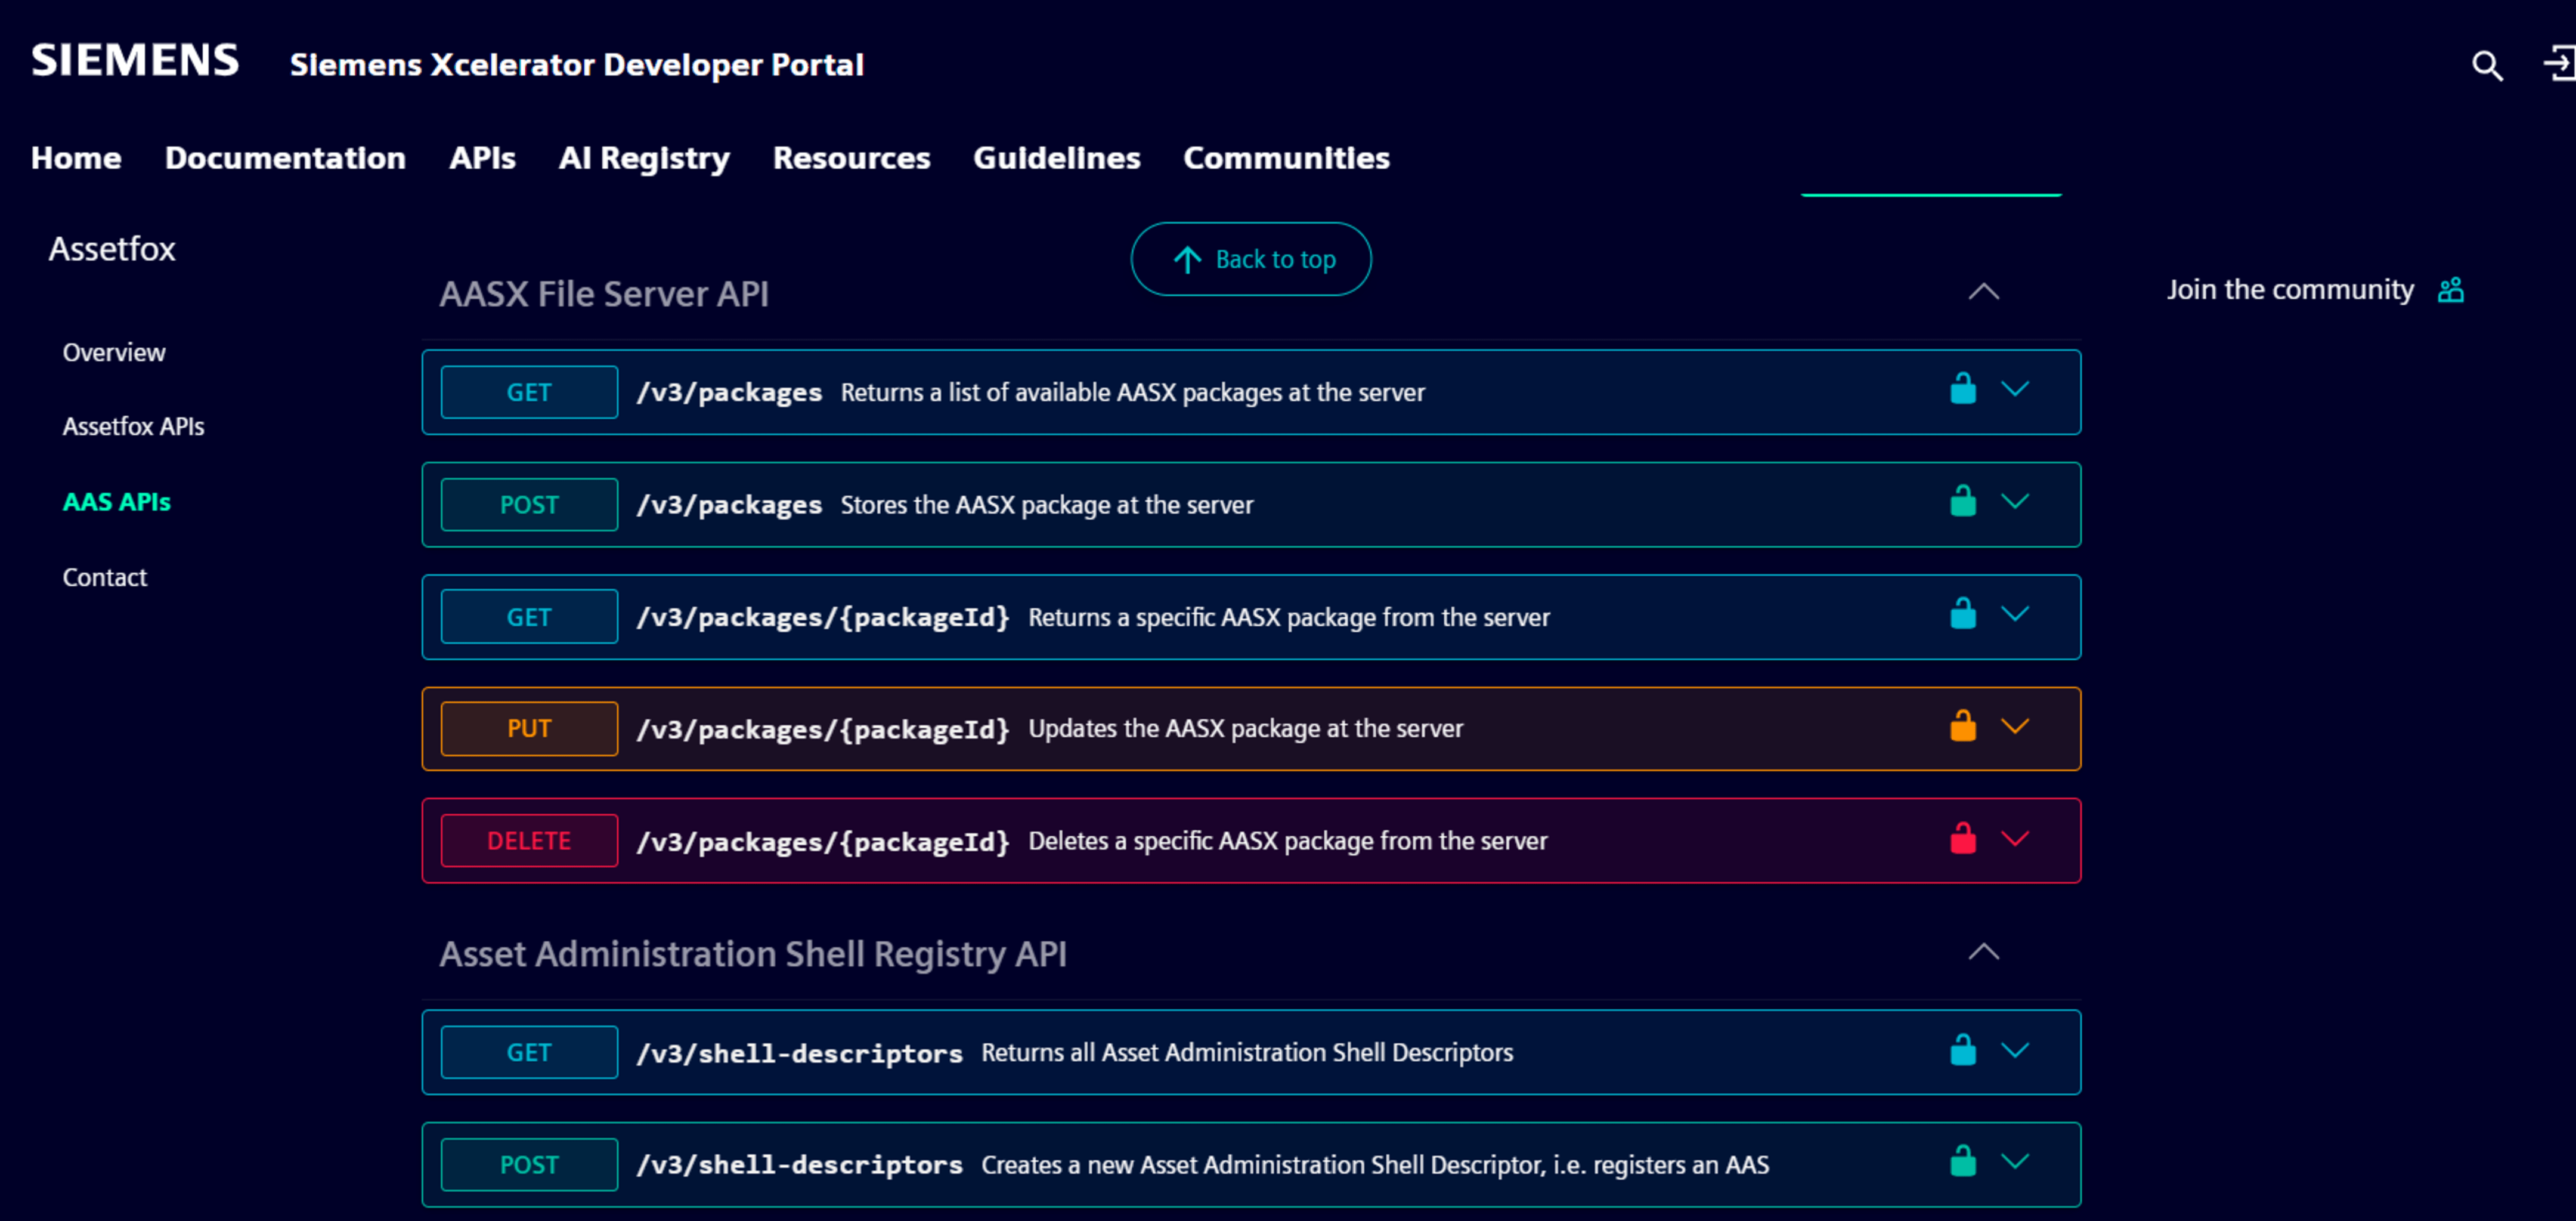The height and width of the screenshot is (1221, 2576).
Task: Expand GET /v3/packages/{packageId} chevron
Action: click(x=2015, y=614)
